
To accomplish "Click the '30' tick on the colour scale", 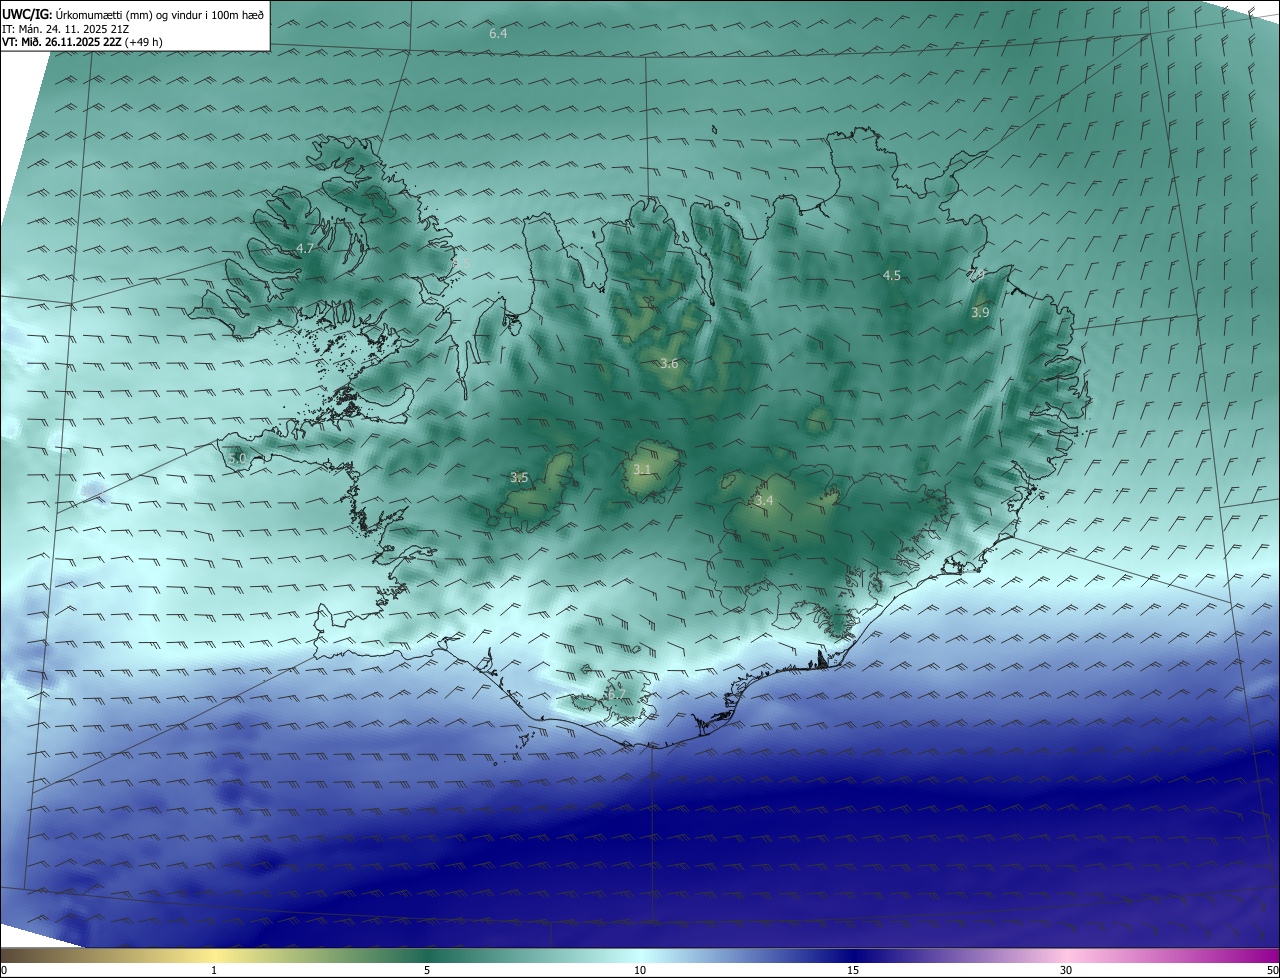I will (x=1066, y=970).
